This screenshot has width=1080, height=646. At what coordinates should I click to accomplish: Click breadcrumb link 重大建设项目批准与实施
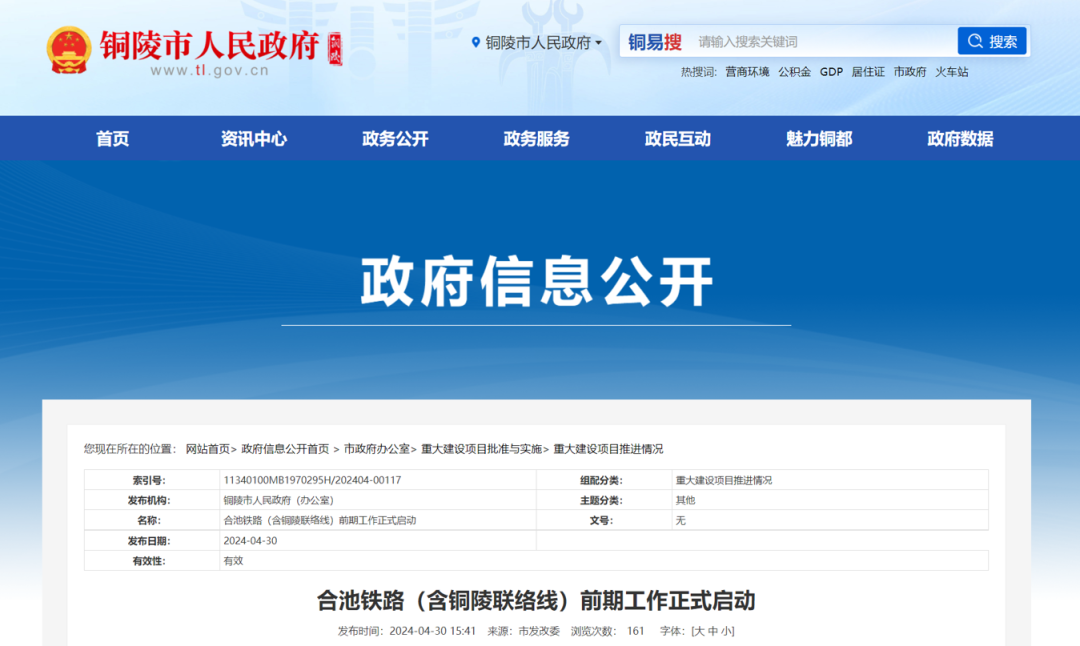(x=481, y=449)
